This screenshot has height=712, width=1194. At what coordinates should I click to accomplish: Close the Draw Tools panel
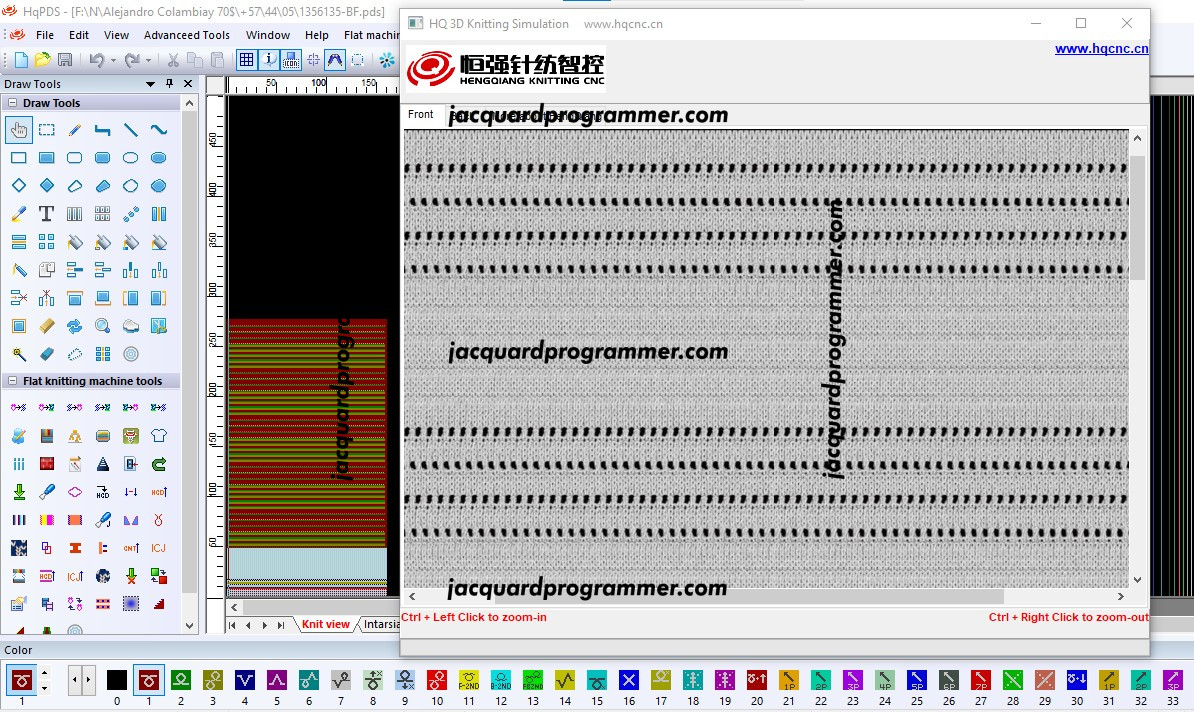coord(188,84)
